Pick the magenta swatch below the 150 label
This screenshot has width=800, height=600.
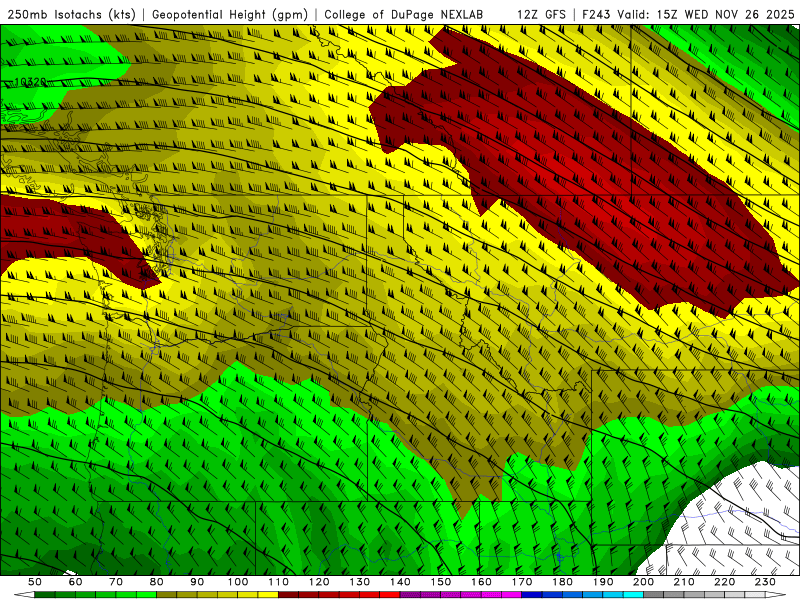point(451,595)
